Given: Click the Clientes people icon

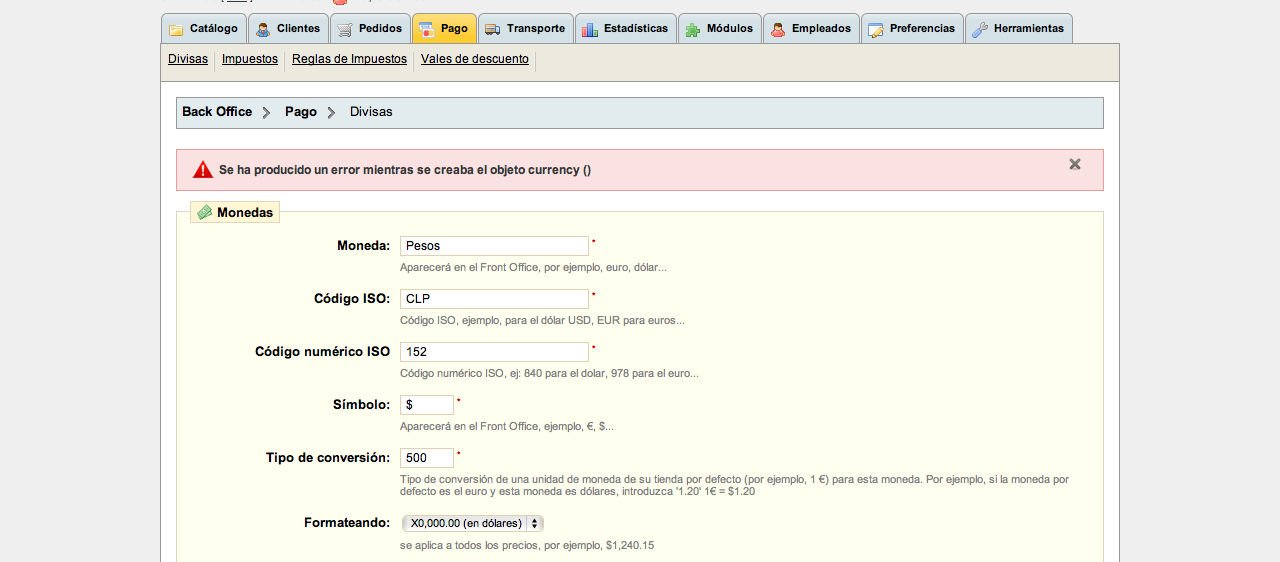Looking at the screenshot, I should click(263, 29).
